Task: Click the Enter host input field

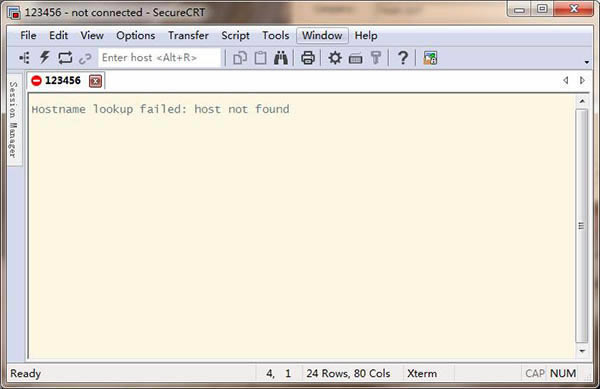Action: [160, 58]
